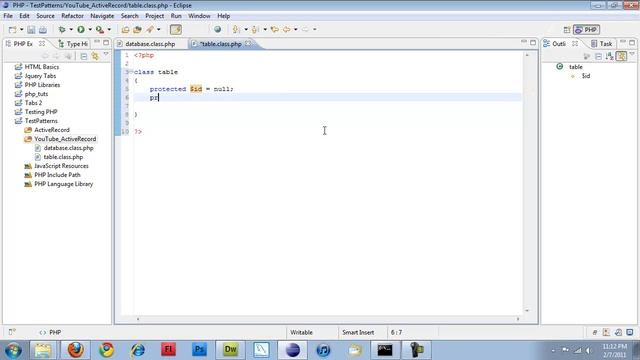Select the YouTube_ActiveRecord folder
Screen dimensions: 640x360
(65, 139)
